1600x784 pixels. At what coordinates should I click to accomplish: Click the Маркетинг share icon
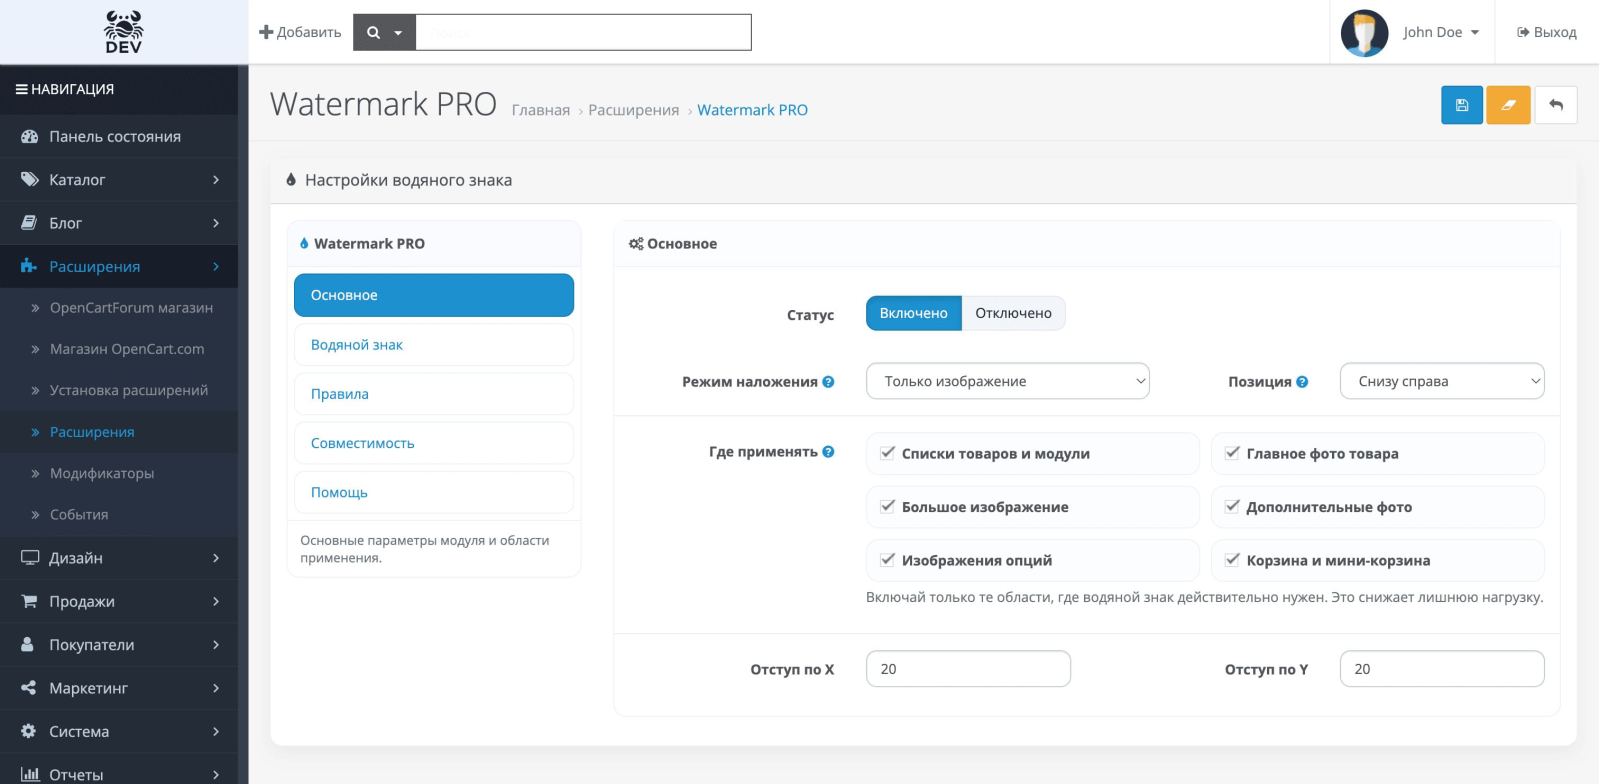click(x=28, y=688)
